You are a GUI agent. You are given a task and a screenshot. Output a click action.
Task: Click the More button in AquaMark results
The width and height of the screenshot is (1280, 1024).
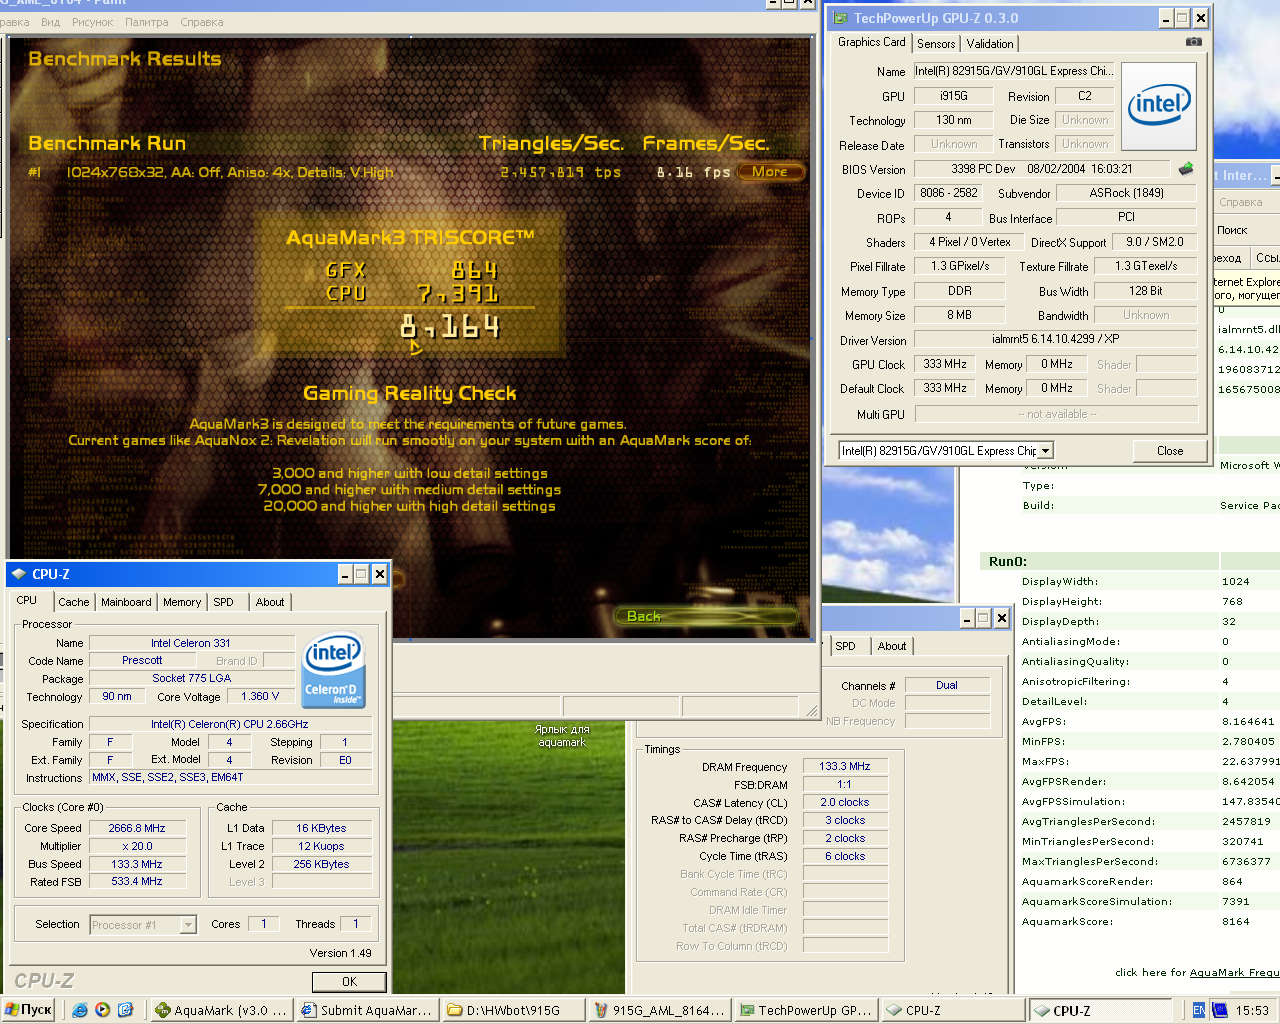[770, 172]
